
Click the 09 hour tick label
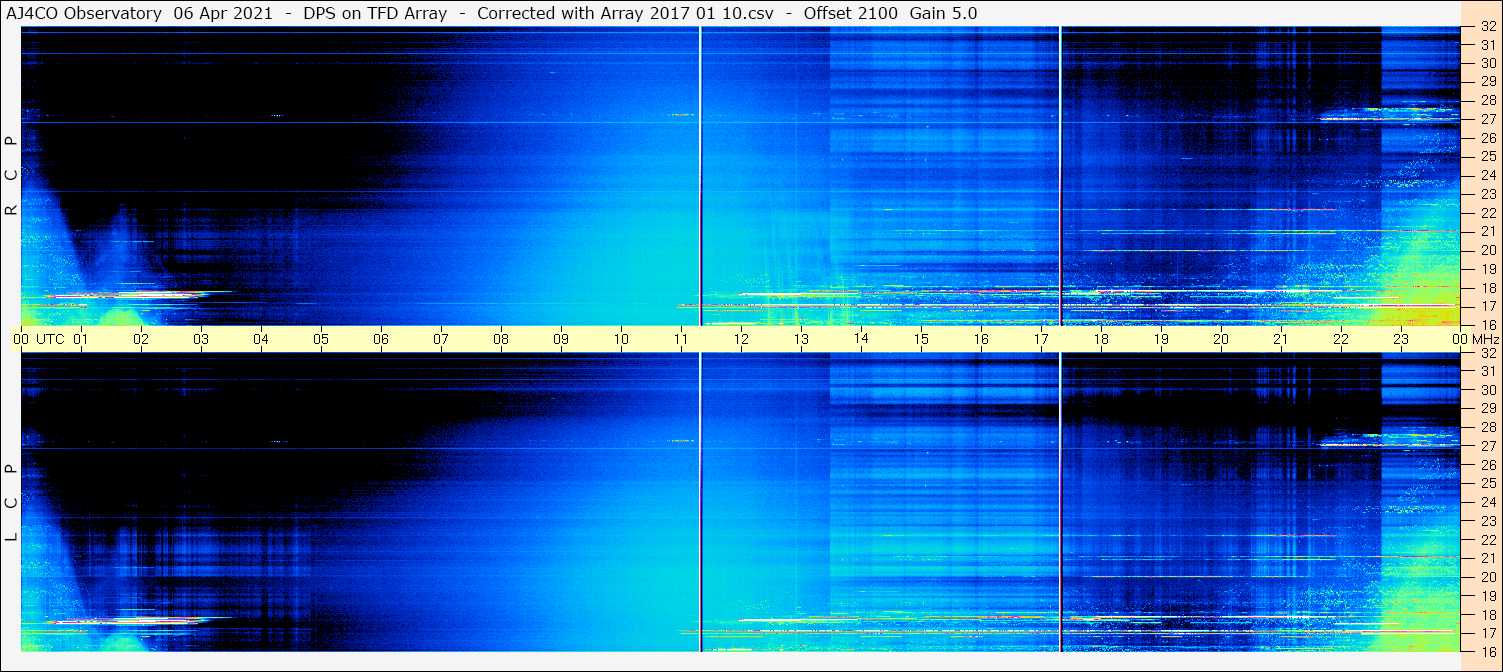[561, 339]
